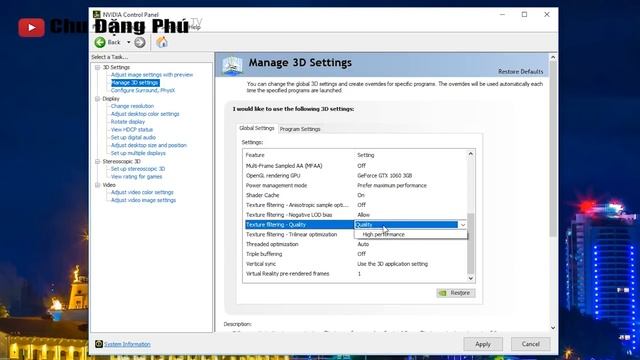Select Texture filtering Anisotropic sample row
This screenshot has width=640, height=360.
point(355,205)
